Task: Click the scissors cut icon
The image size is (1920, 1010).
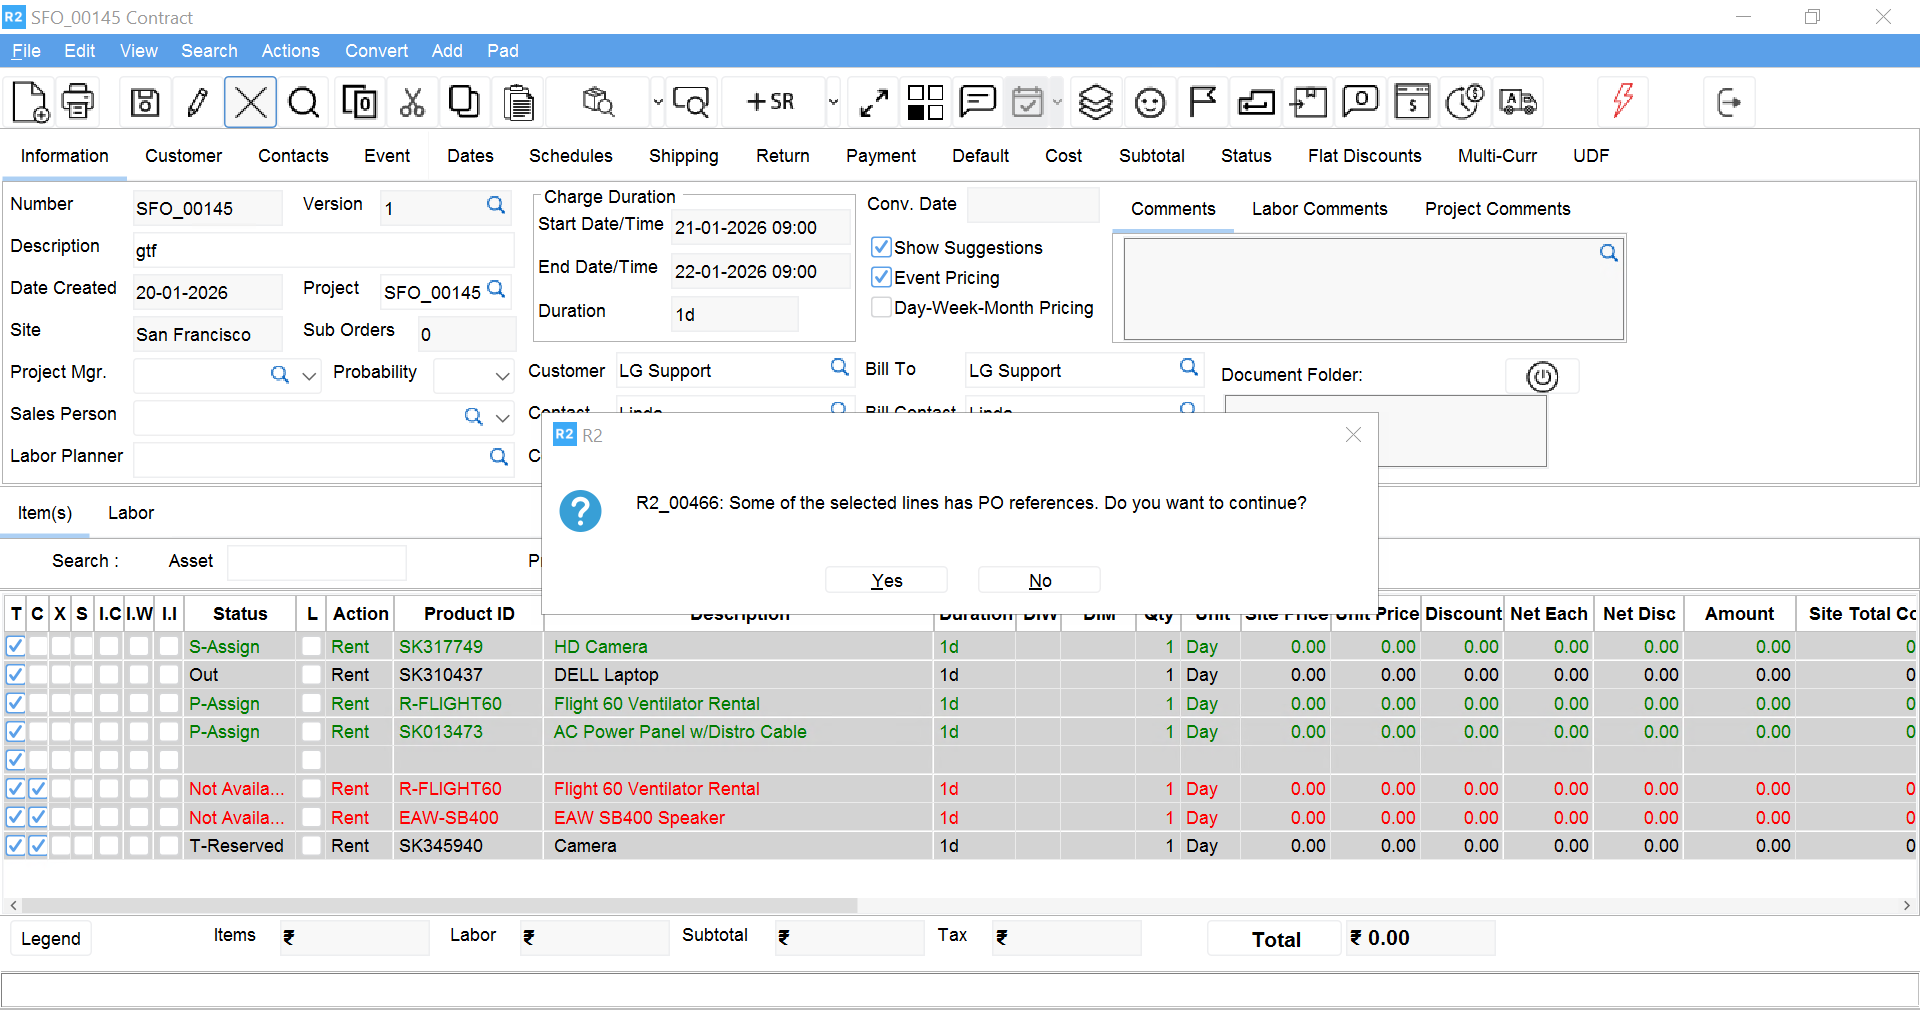Action: pos(412,102)
